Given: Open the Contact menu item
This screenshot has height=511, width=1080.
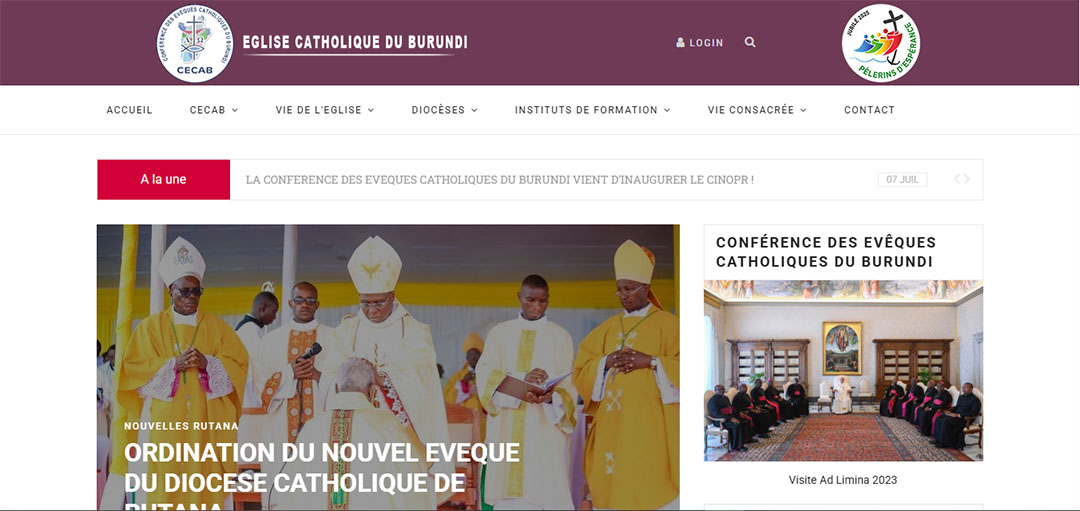Looking at the screenshot, I should (x=869, y=110).
